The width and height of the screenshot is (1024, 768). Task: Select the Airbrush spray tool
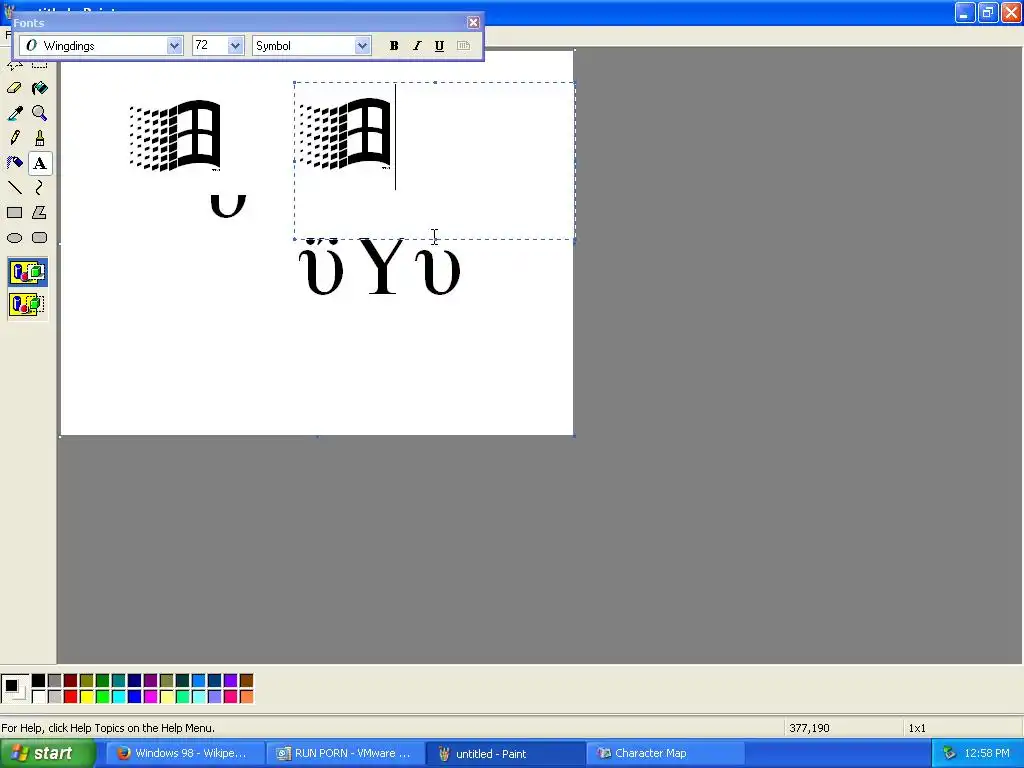coord(14,163)
